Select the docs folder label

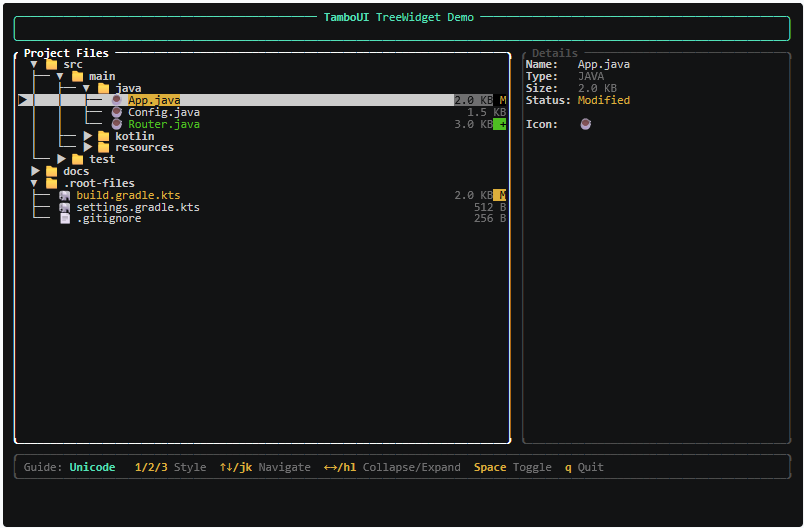tap(76, 171)
